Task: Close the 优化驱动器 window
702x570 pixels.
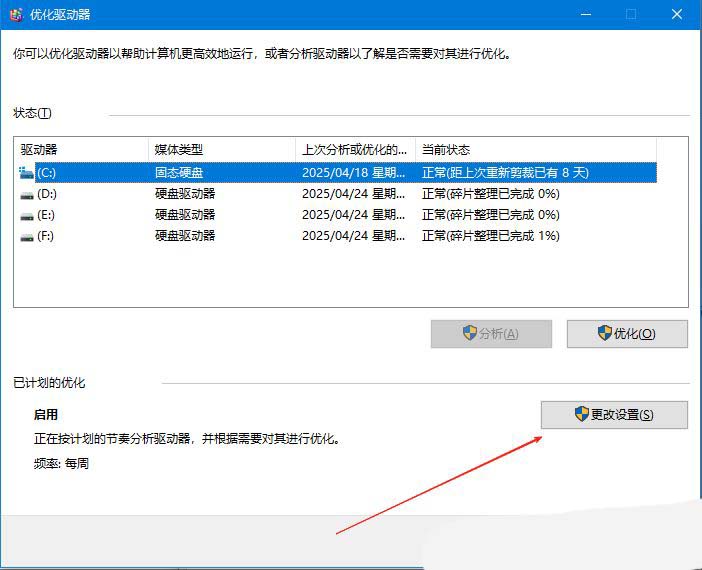Action: pyautogui.click(x=676, y=14)
